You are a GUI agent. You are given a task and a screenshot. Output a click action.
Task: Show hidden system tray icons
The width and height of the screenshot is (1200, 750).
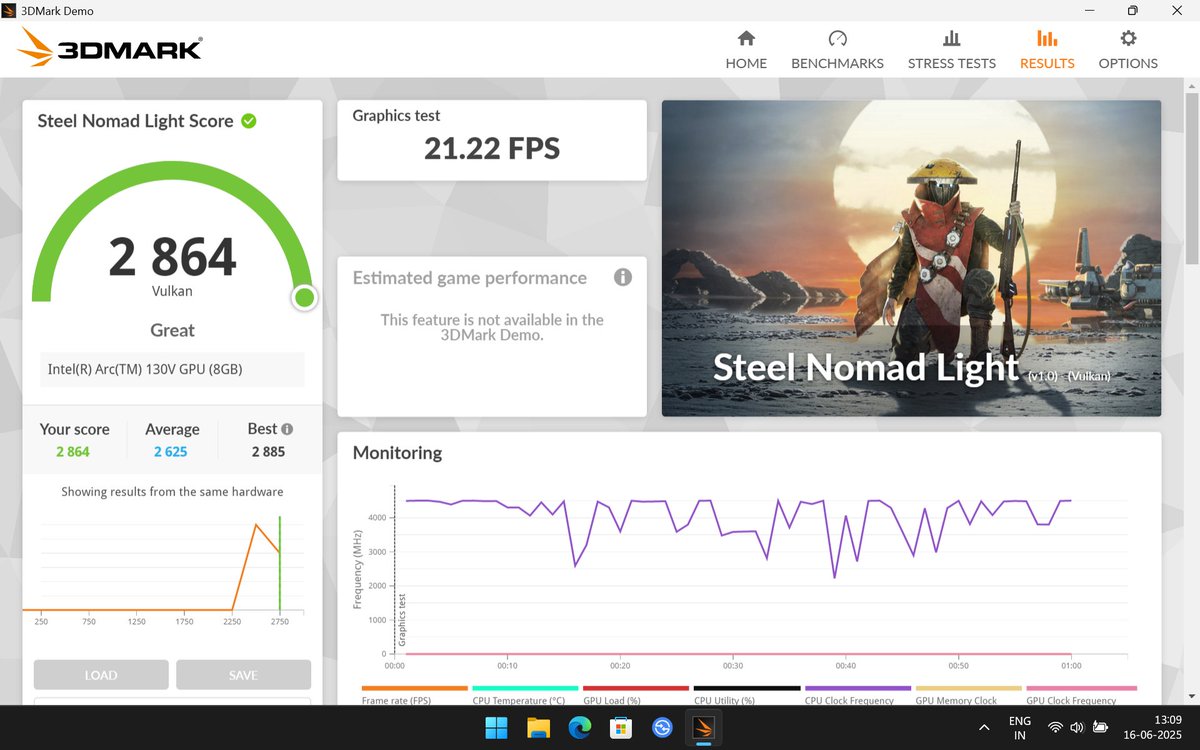coord(985,728)
